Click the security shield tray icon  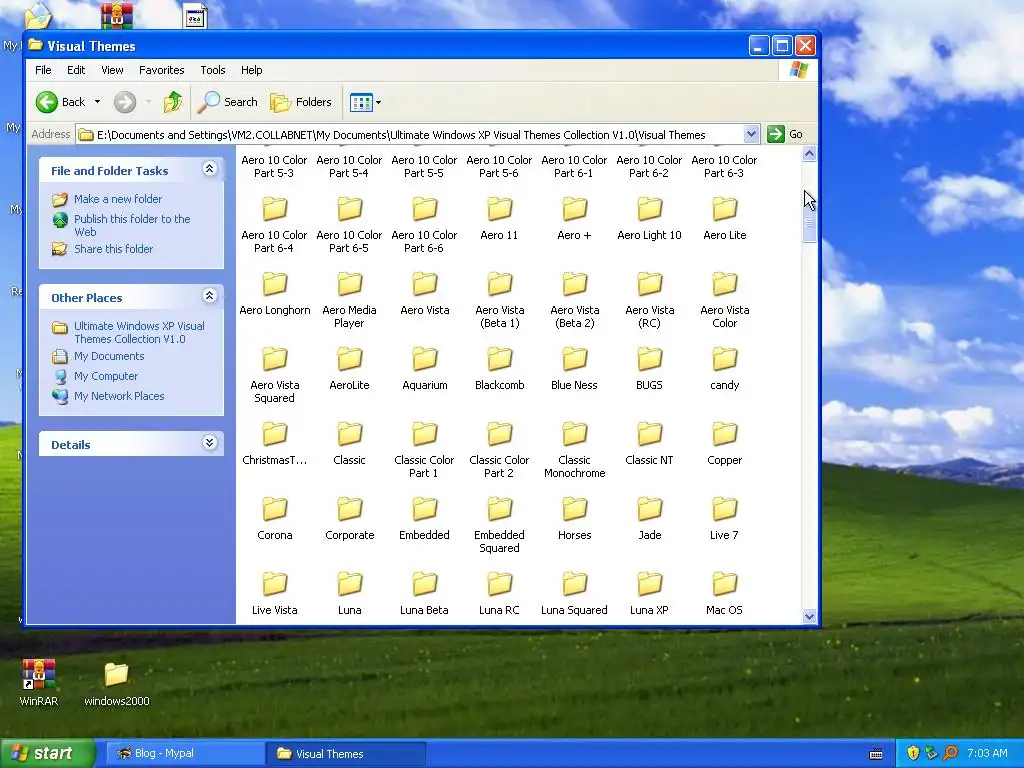pyautogui.click(x=913, y=753)
